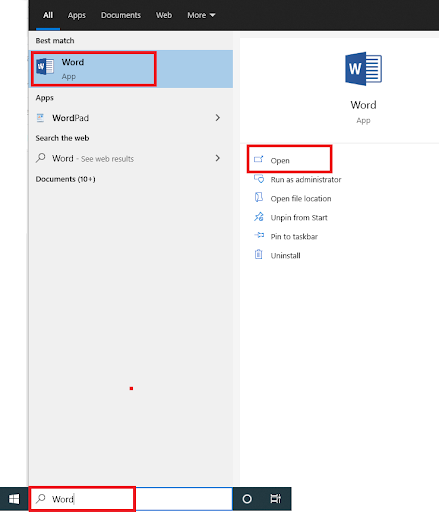Expand WordPad result chevron arrow
This screenshot has width=439, height=512.
tap(218, 118)
